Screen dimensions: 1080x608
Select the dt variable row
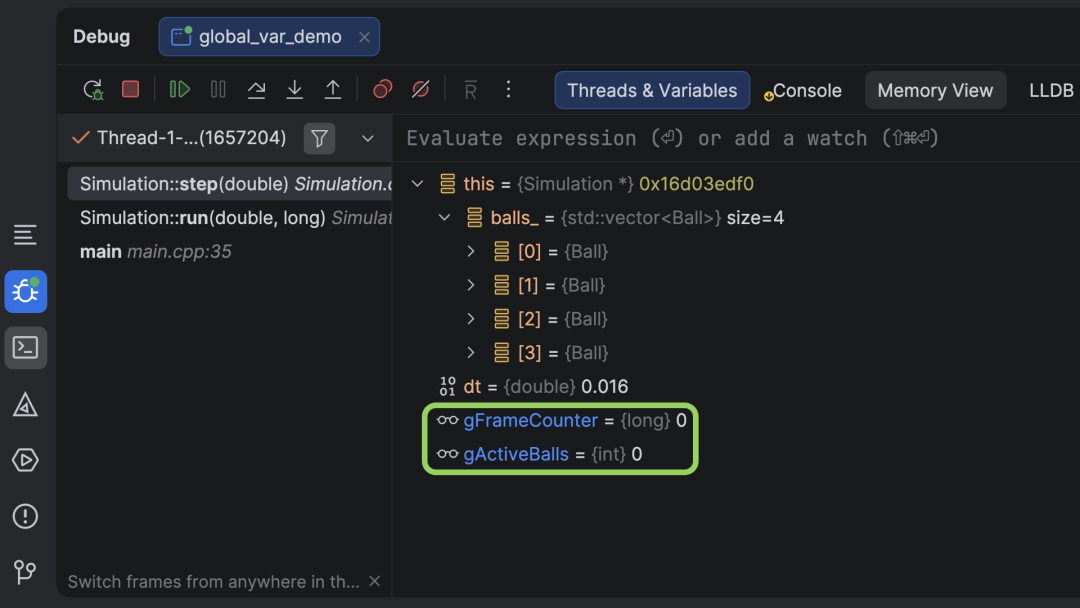(533, 386)
